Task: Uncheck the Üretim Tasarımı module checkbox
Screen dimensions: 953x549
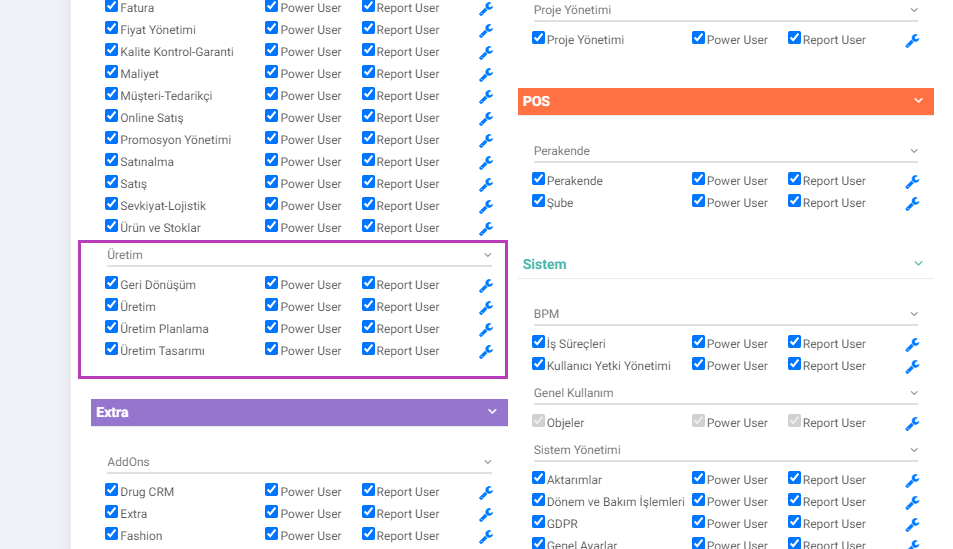Action: (x=111, y=349)
